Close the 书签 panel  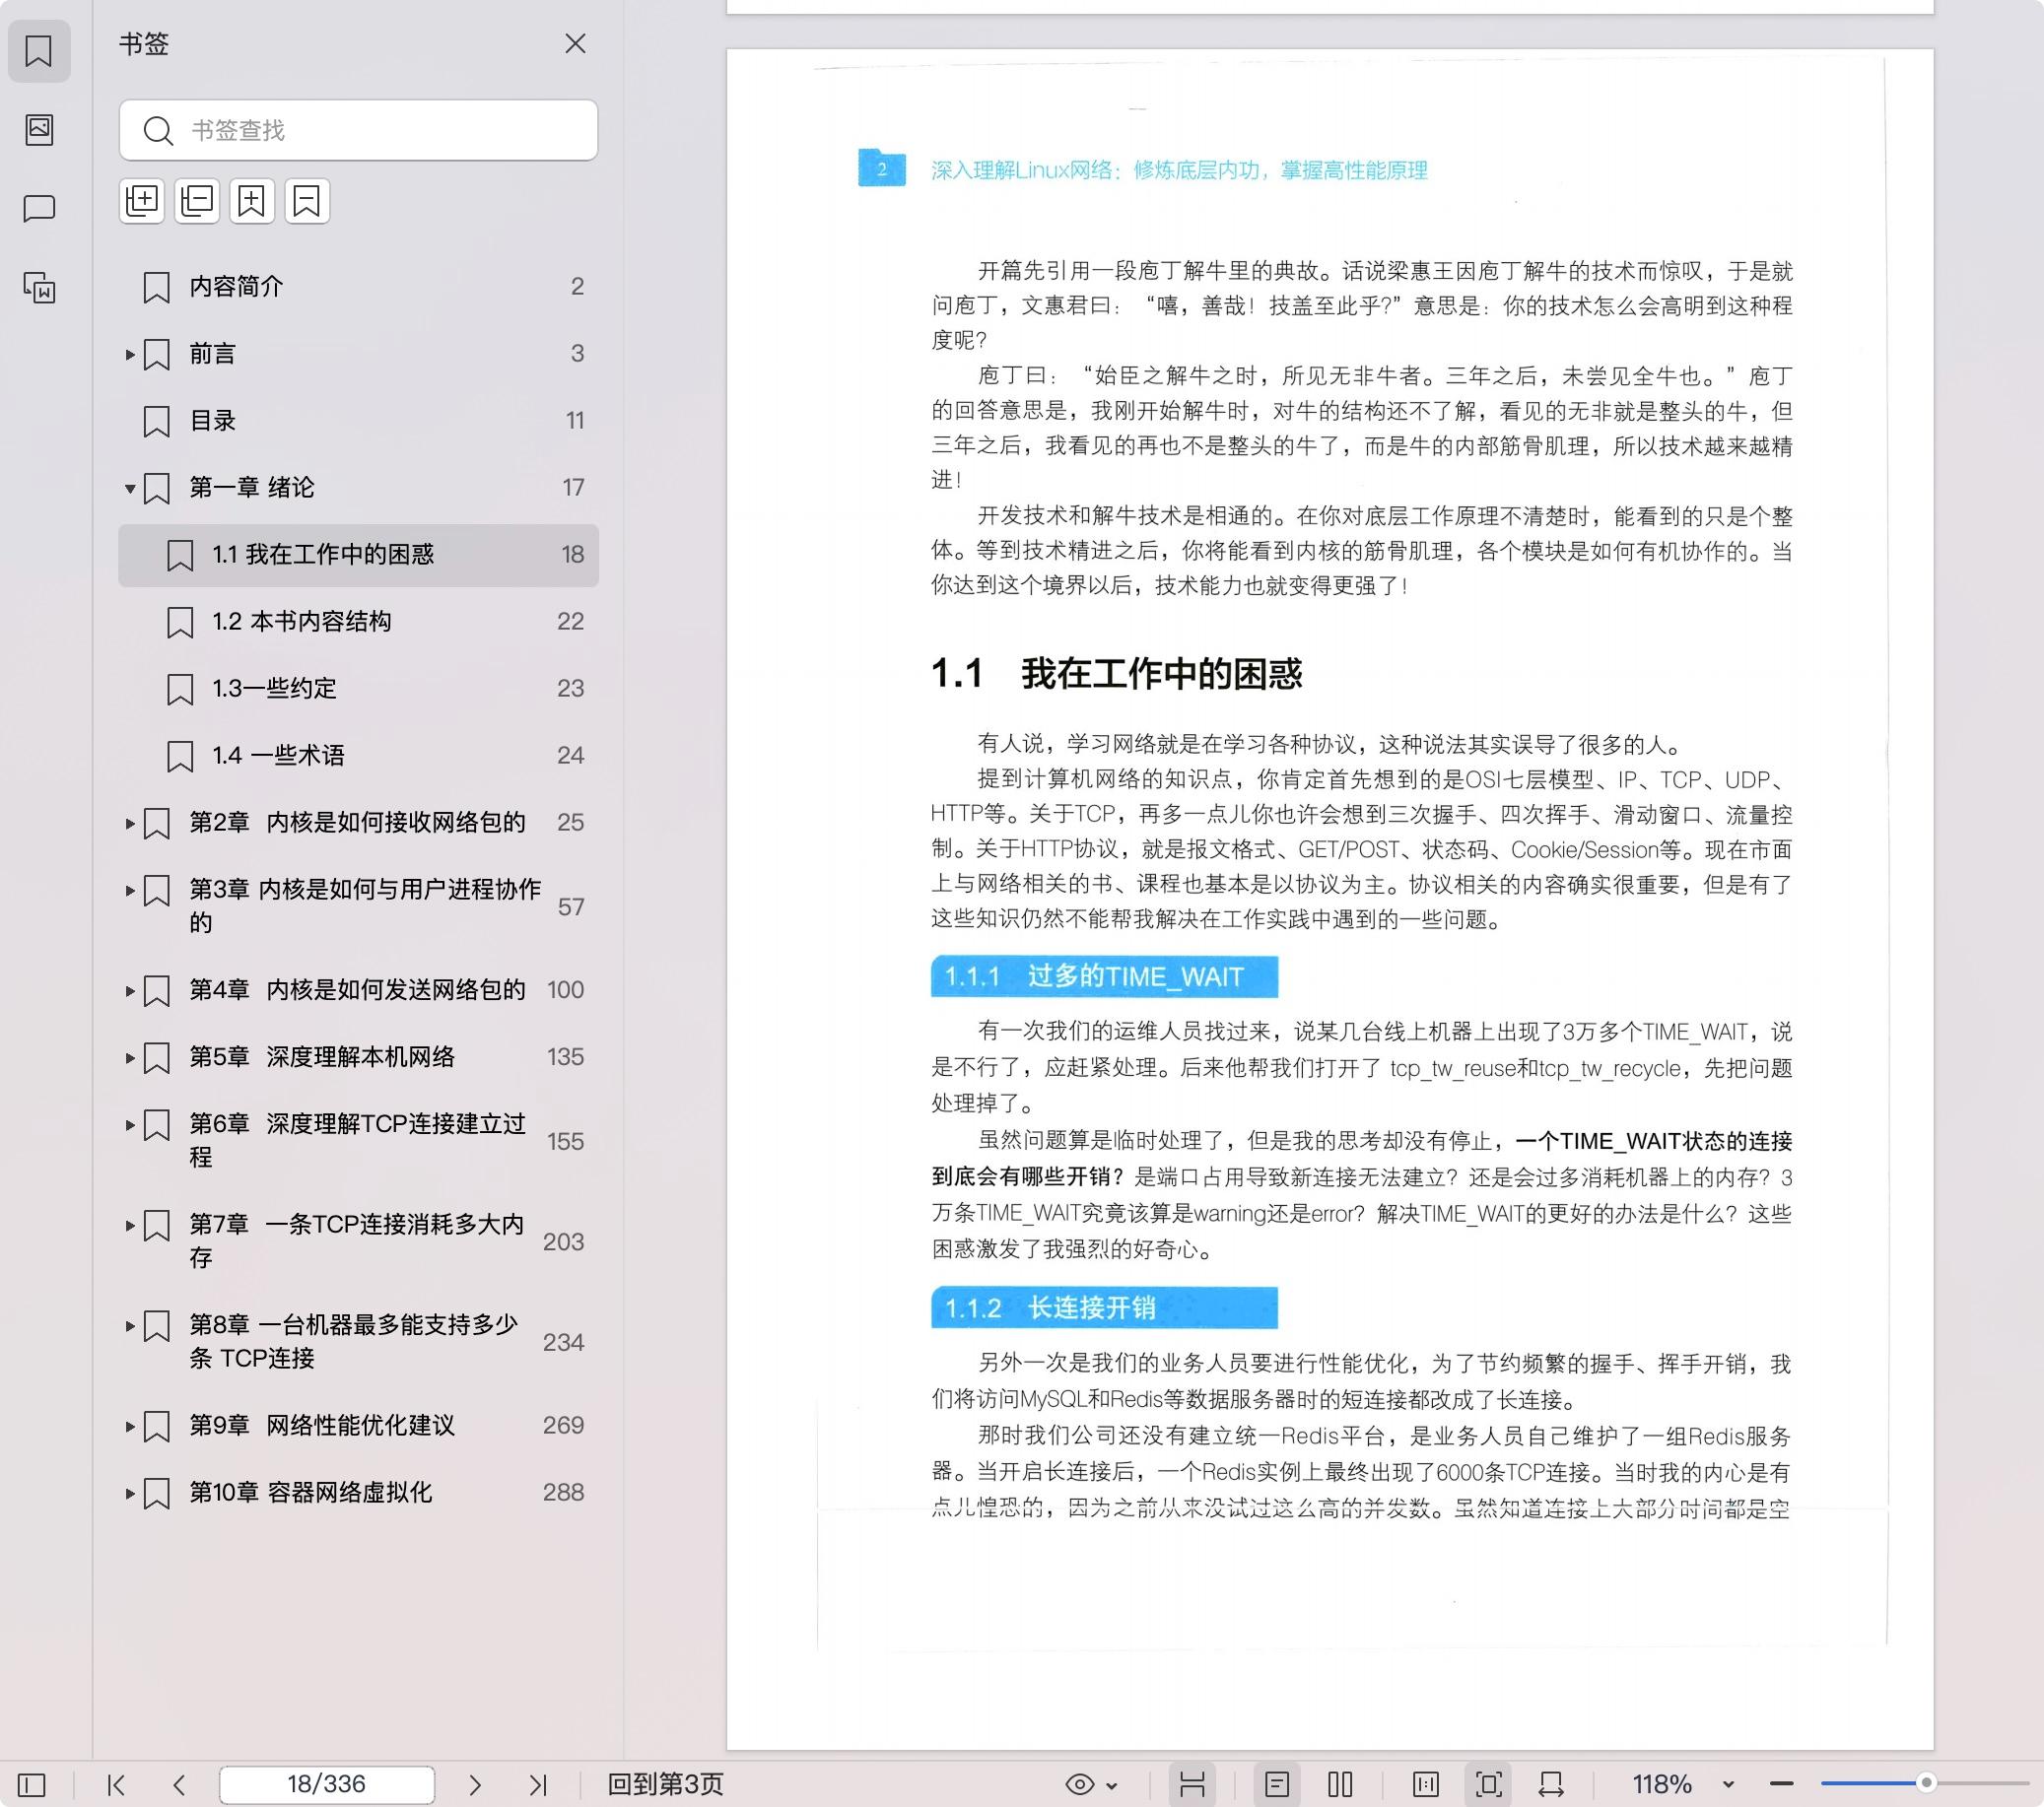coord(575,43)
